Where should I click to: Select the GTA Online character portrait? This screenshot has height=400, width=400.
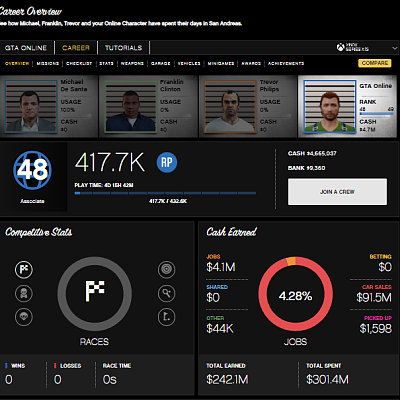[330, 106]
